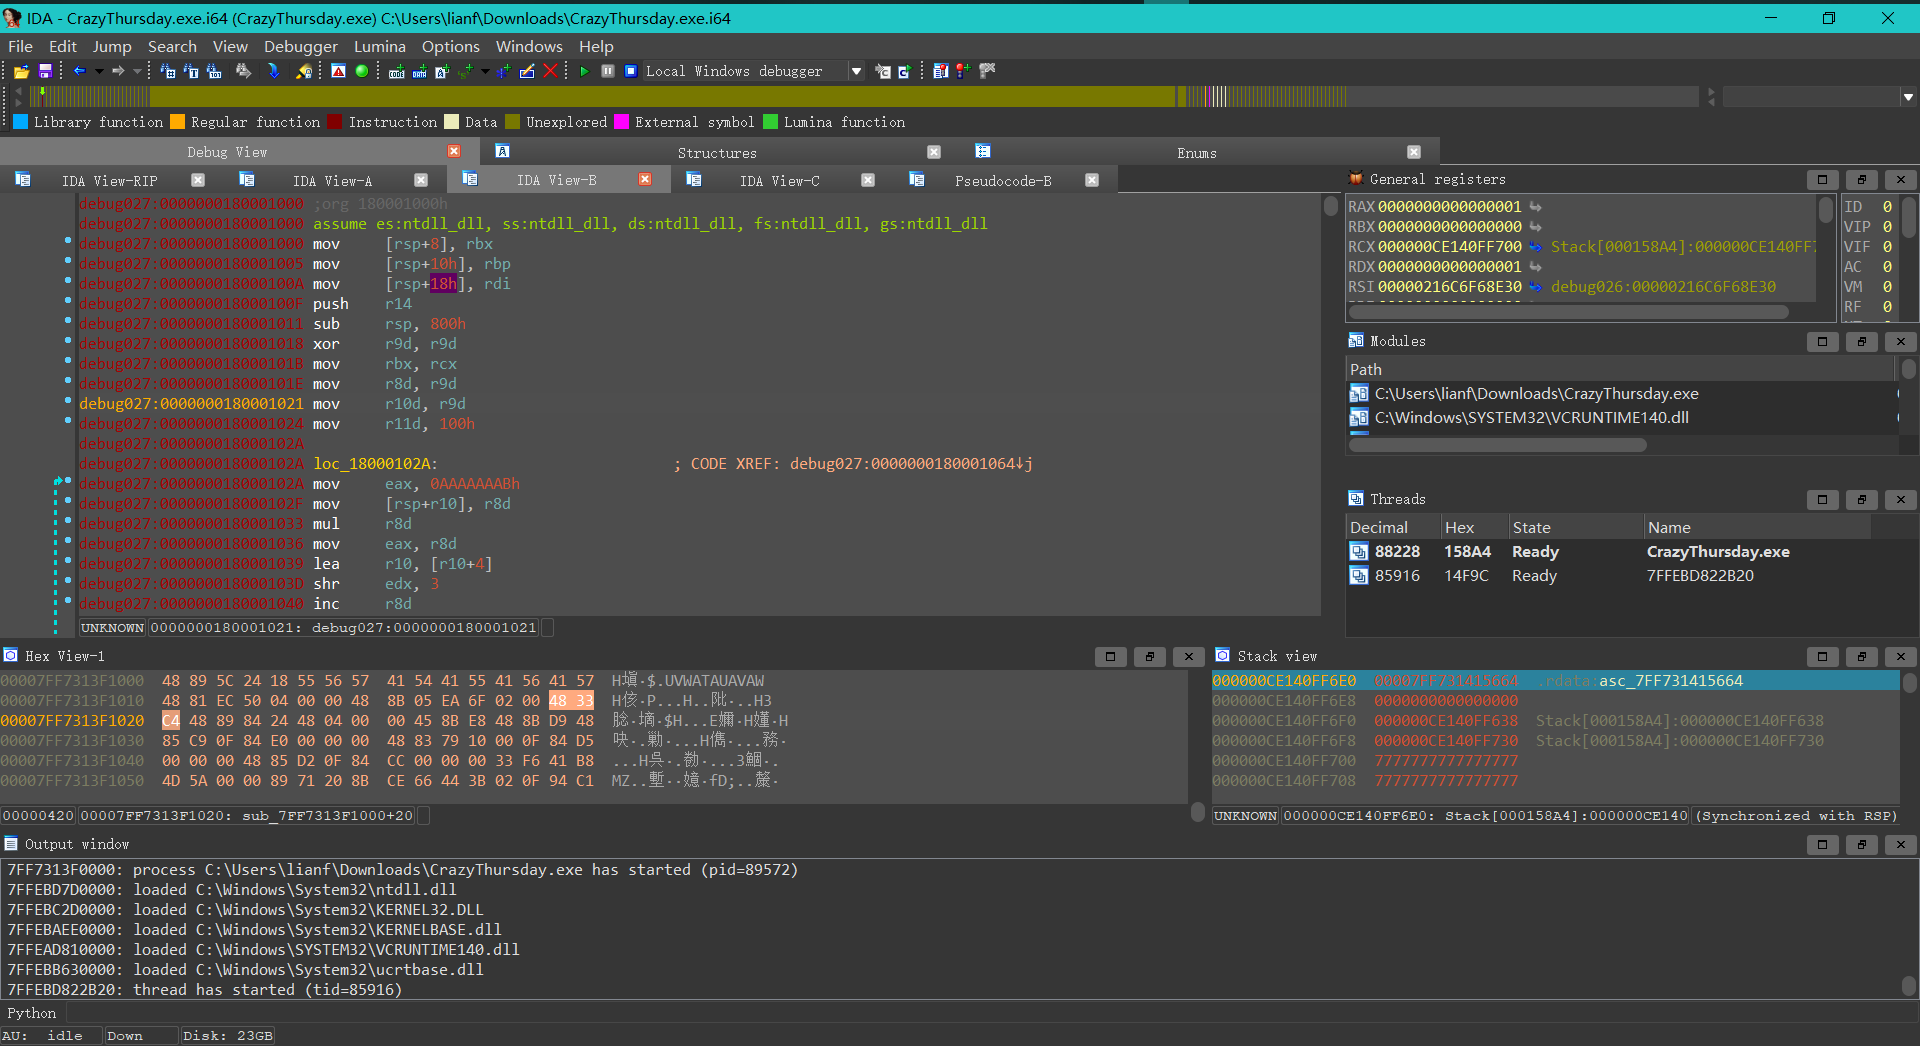Expand the back-navigation history dropdown

pyautogui.click(x=99, y=71)
